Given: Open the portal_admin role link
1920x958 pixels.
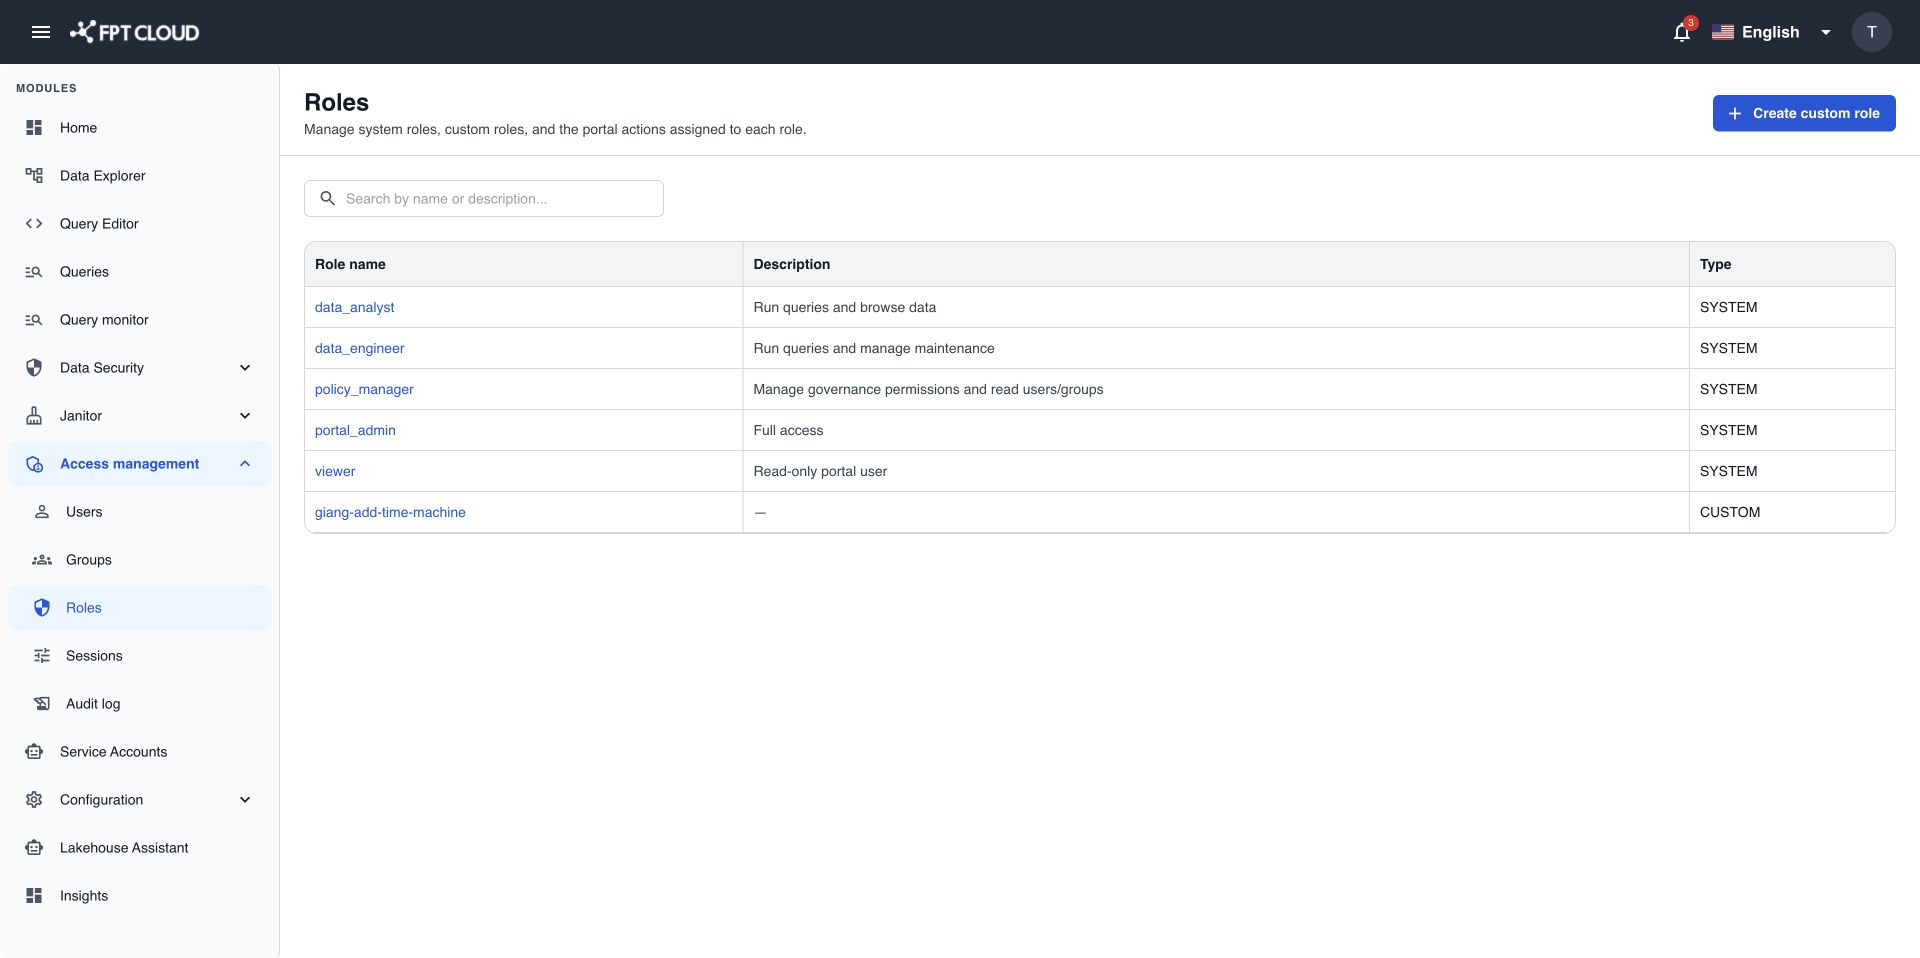Looking at the screenshot, I should pos(355,430).
